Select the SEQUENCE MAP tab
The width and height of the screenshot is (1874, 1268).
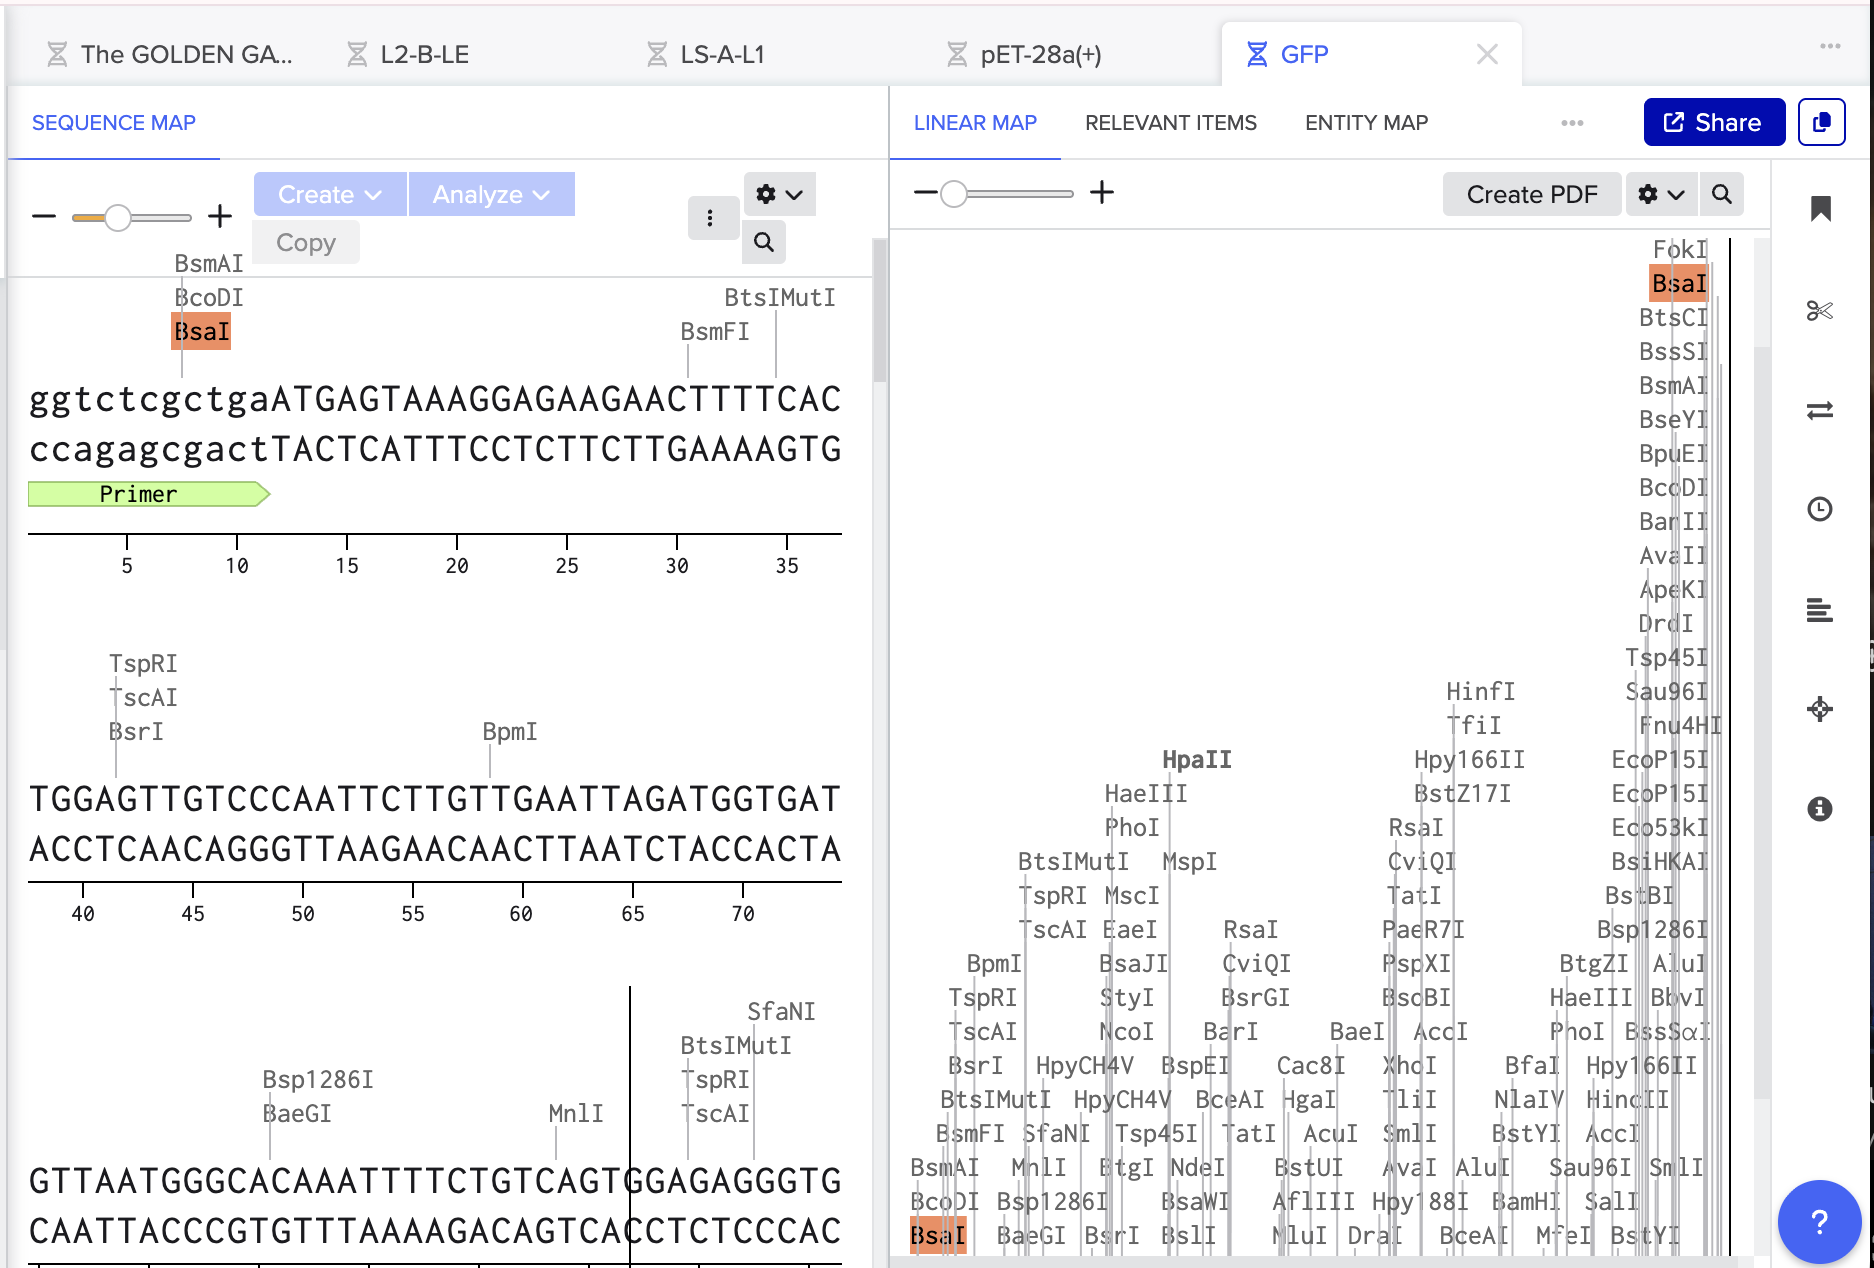114,123
